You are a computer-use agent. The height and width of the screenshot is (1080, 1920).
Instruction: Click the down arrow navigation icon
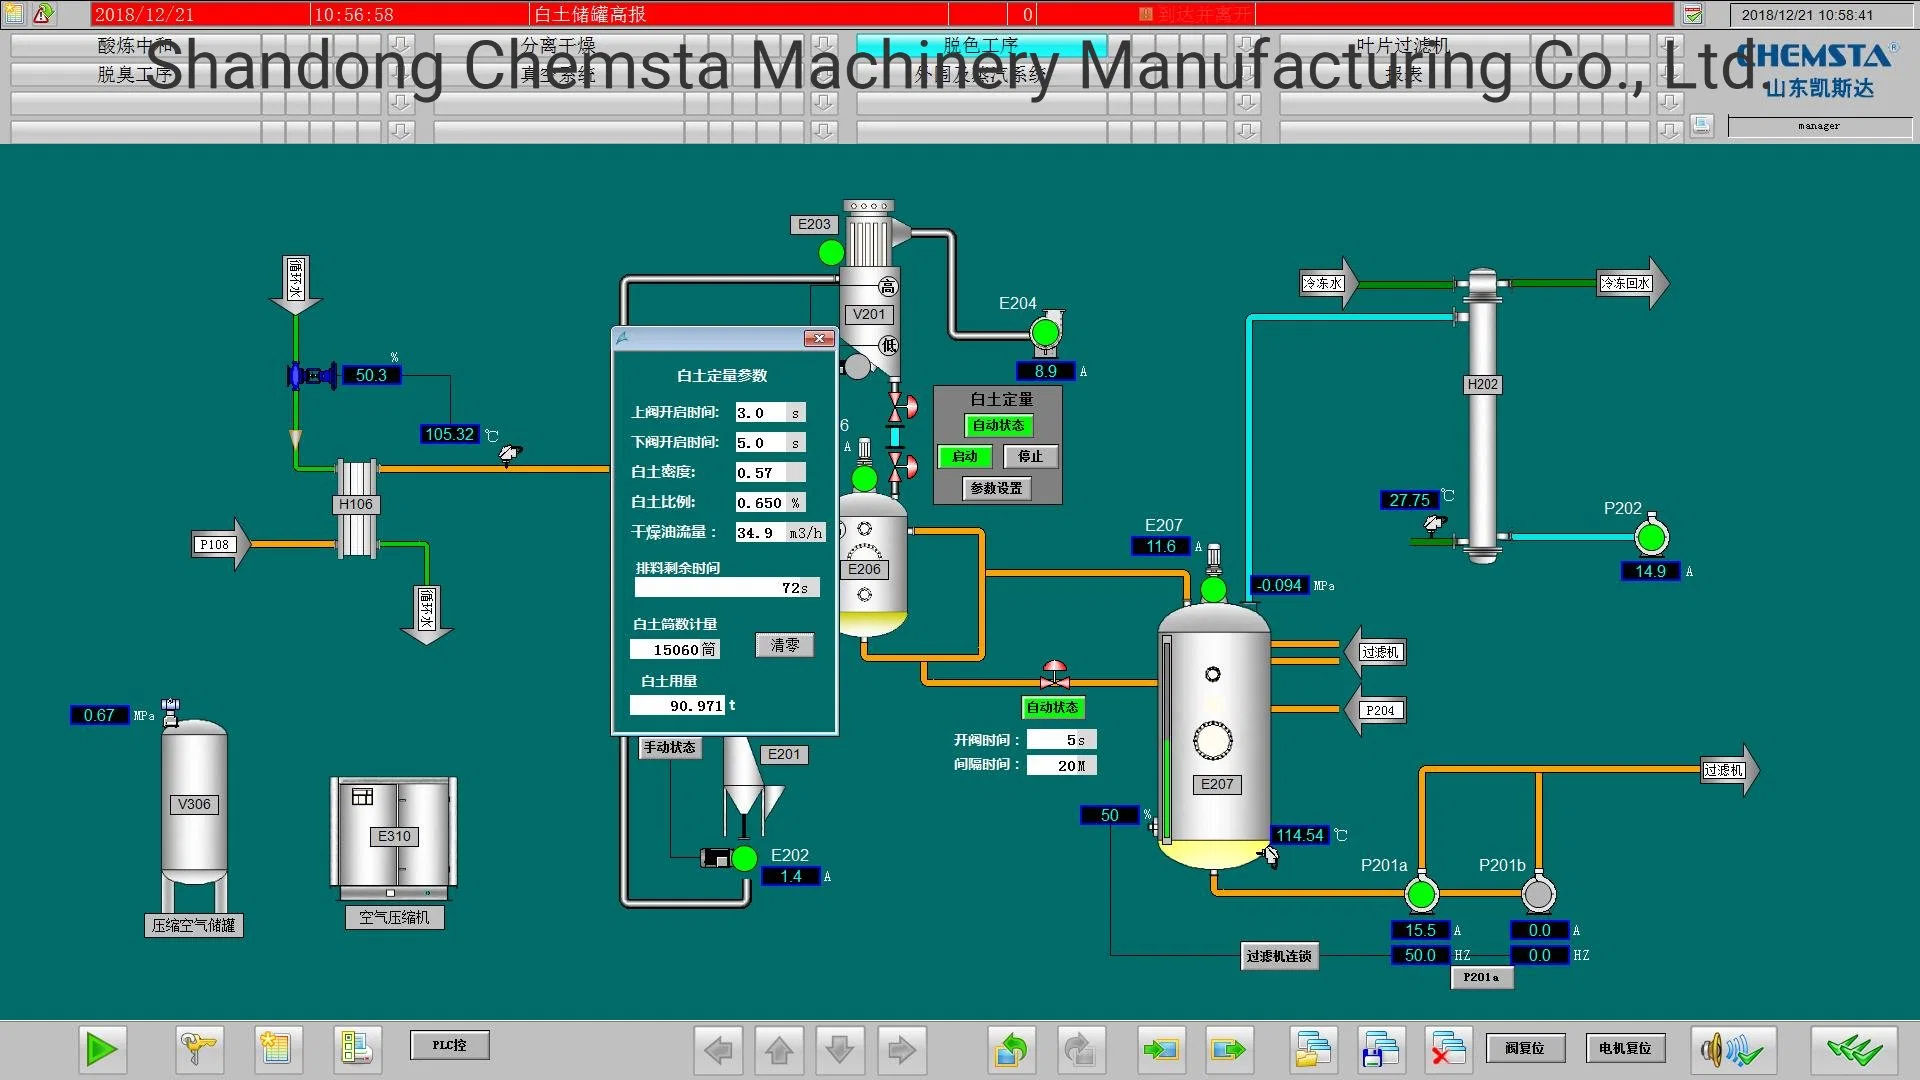click(840, 1050)
